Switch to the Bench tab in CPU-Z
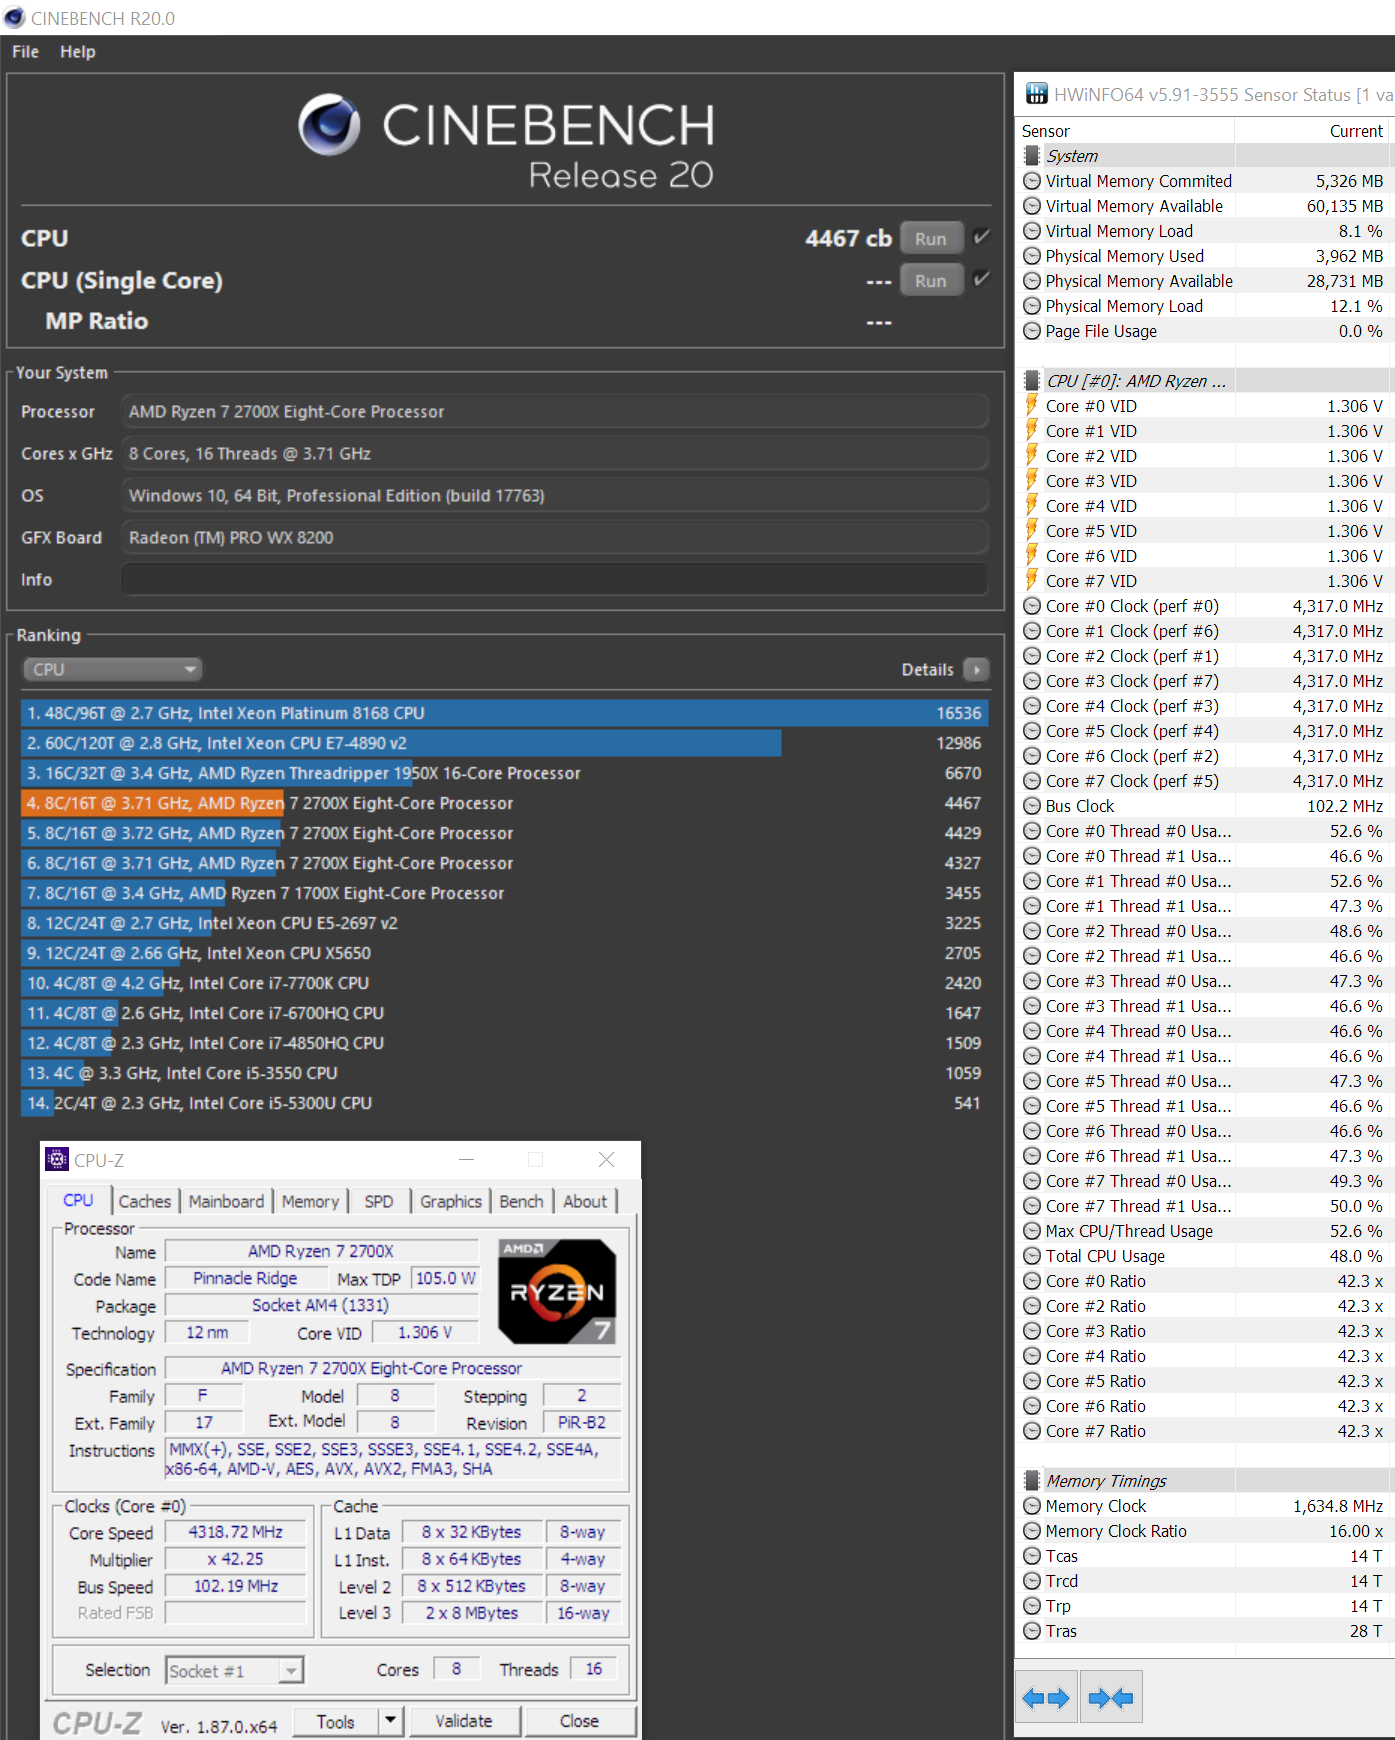 click(522, 1201)
